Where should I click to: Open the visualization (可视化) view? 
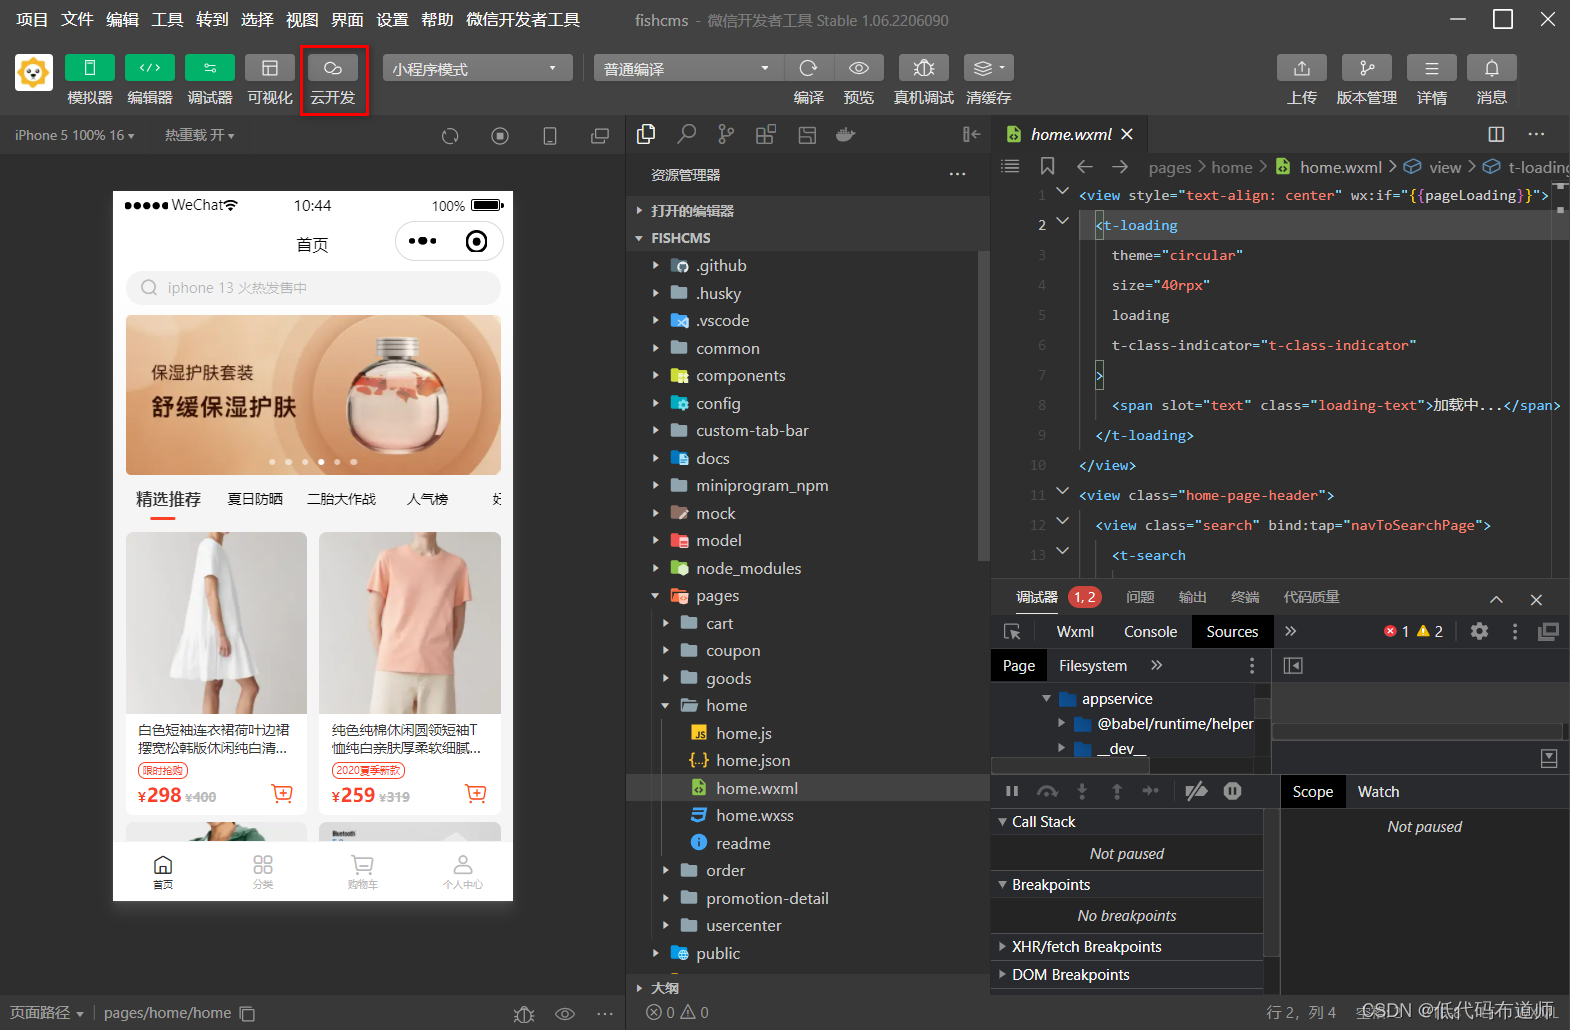coord(270,68)
